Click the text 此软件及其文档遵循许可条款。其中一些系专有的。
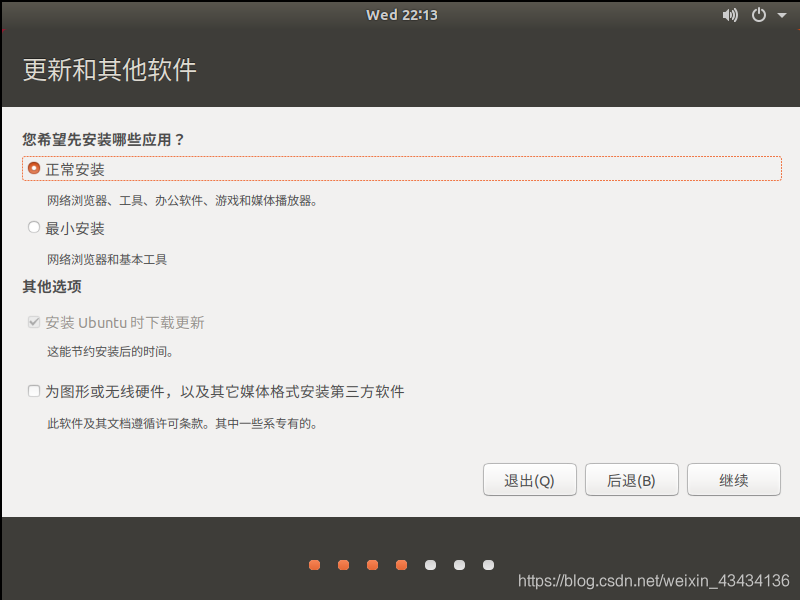Viewport: 800px width, 600px height. coord(183,423)
